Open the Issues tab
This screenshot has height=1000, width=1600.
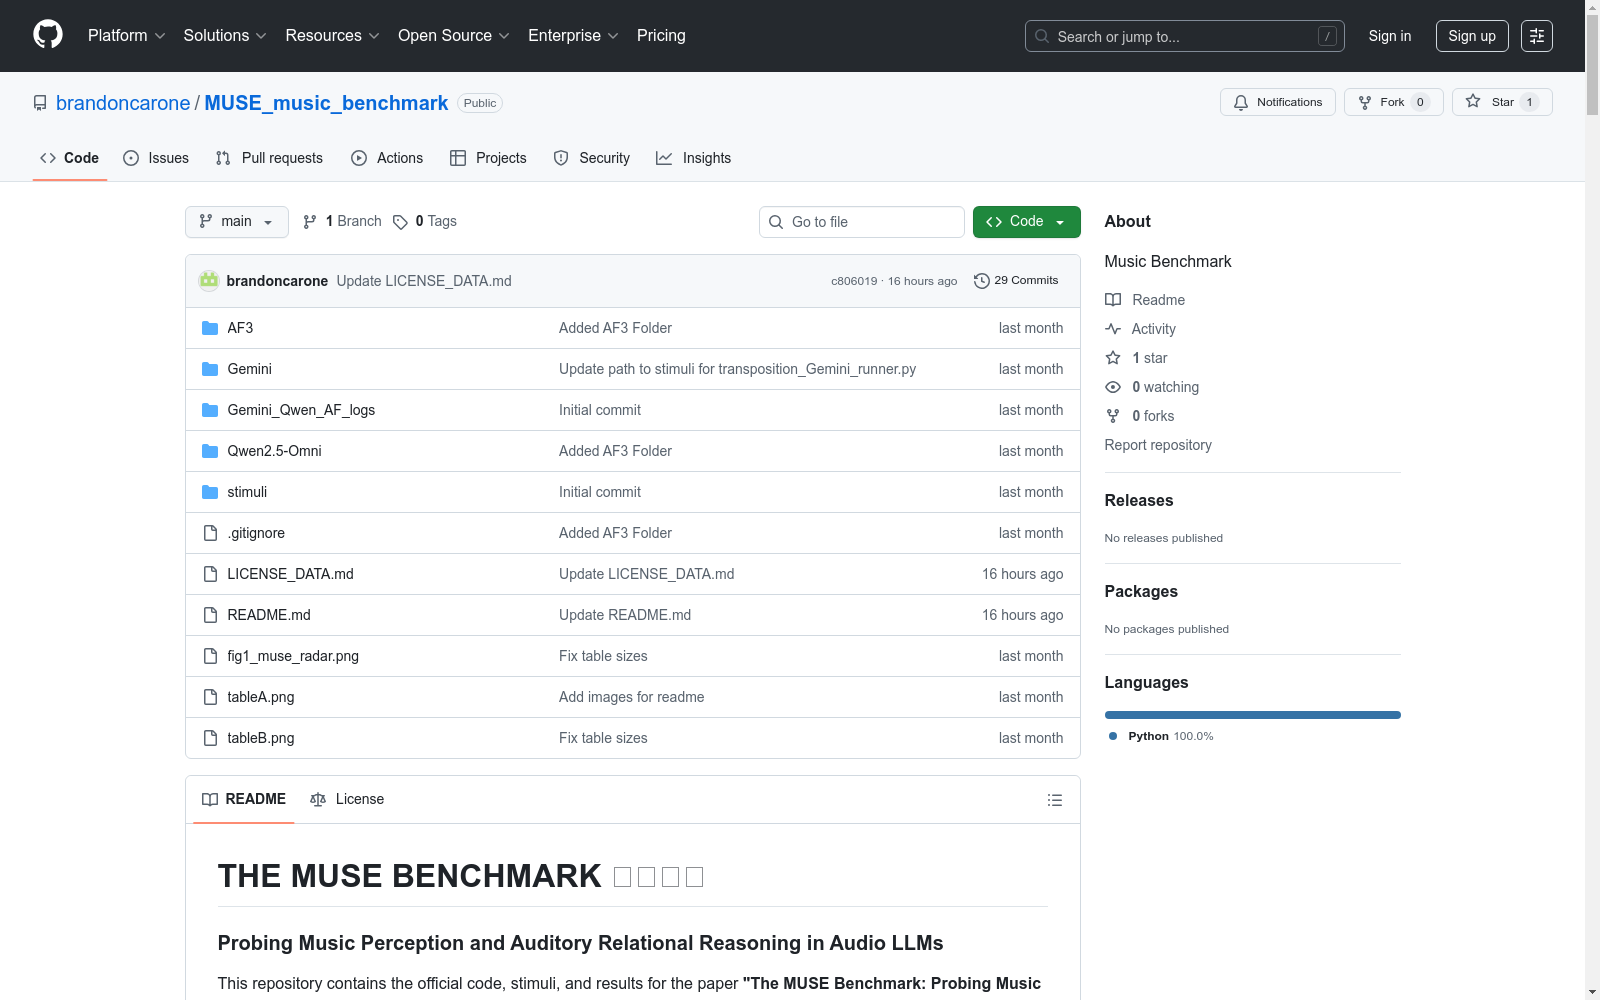click(x=156, y=158)
